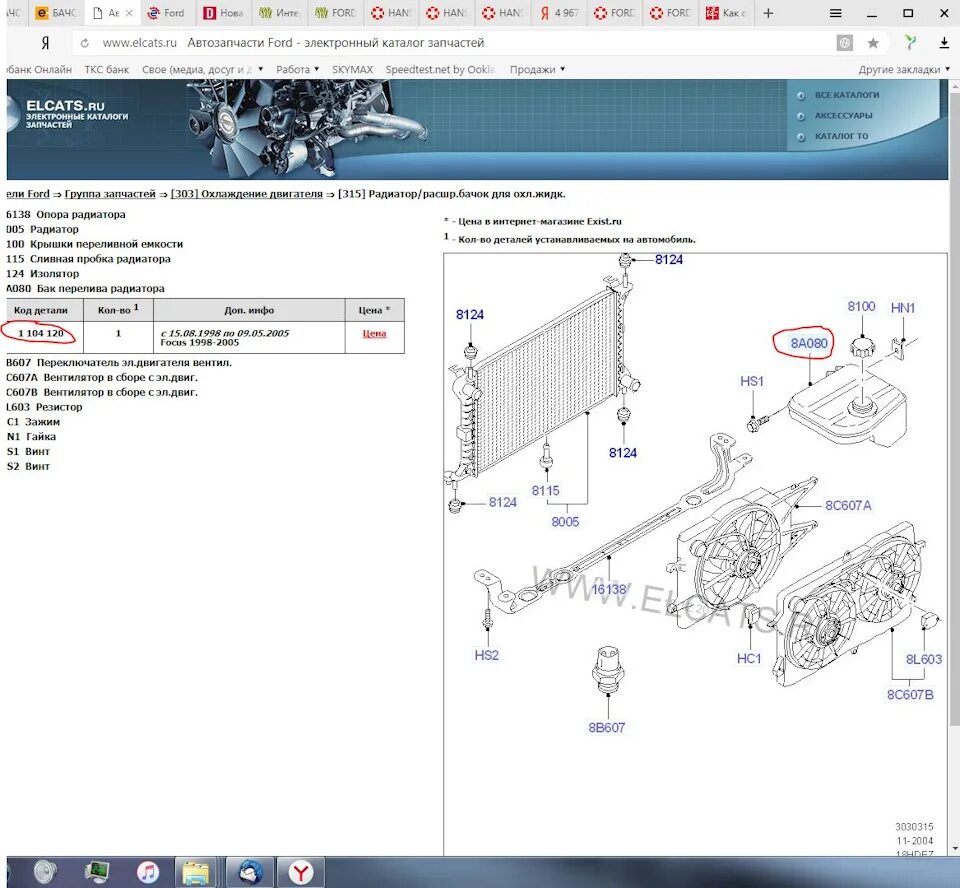This screenshot has width=960, height=888.
Task: Select 'Переключатель эл.двигателя вентил.' row
Action: pos(119,363)
